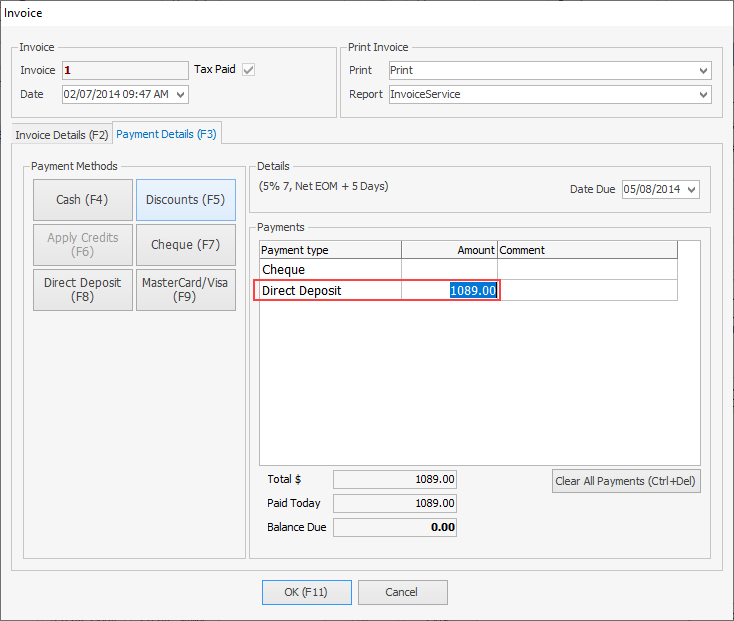Screen dimensions: 734x621
Task: Click the Direct Deposit comment cell
Action: click(587, 291)
